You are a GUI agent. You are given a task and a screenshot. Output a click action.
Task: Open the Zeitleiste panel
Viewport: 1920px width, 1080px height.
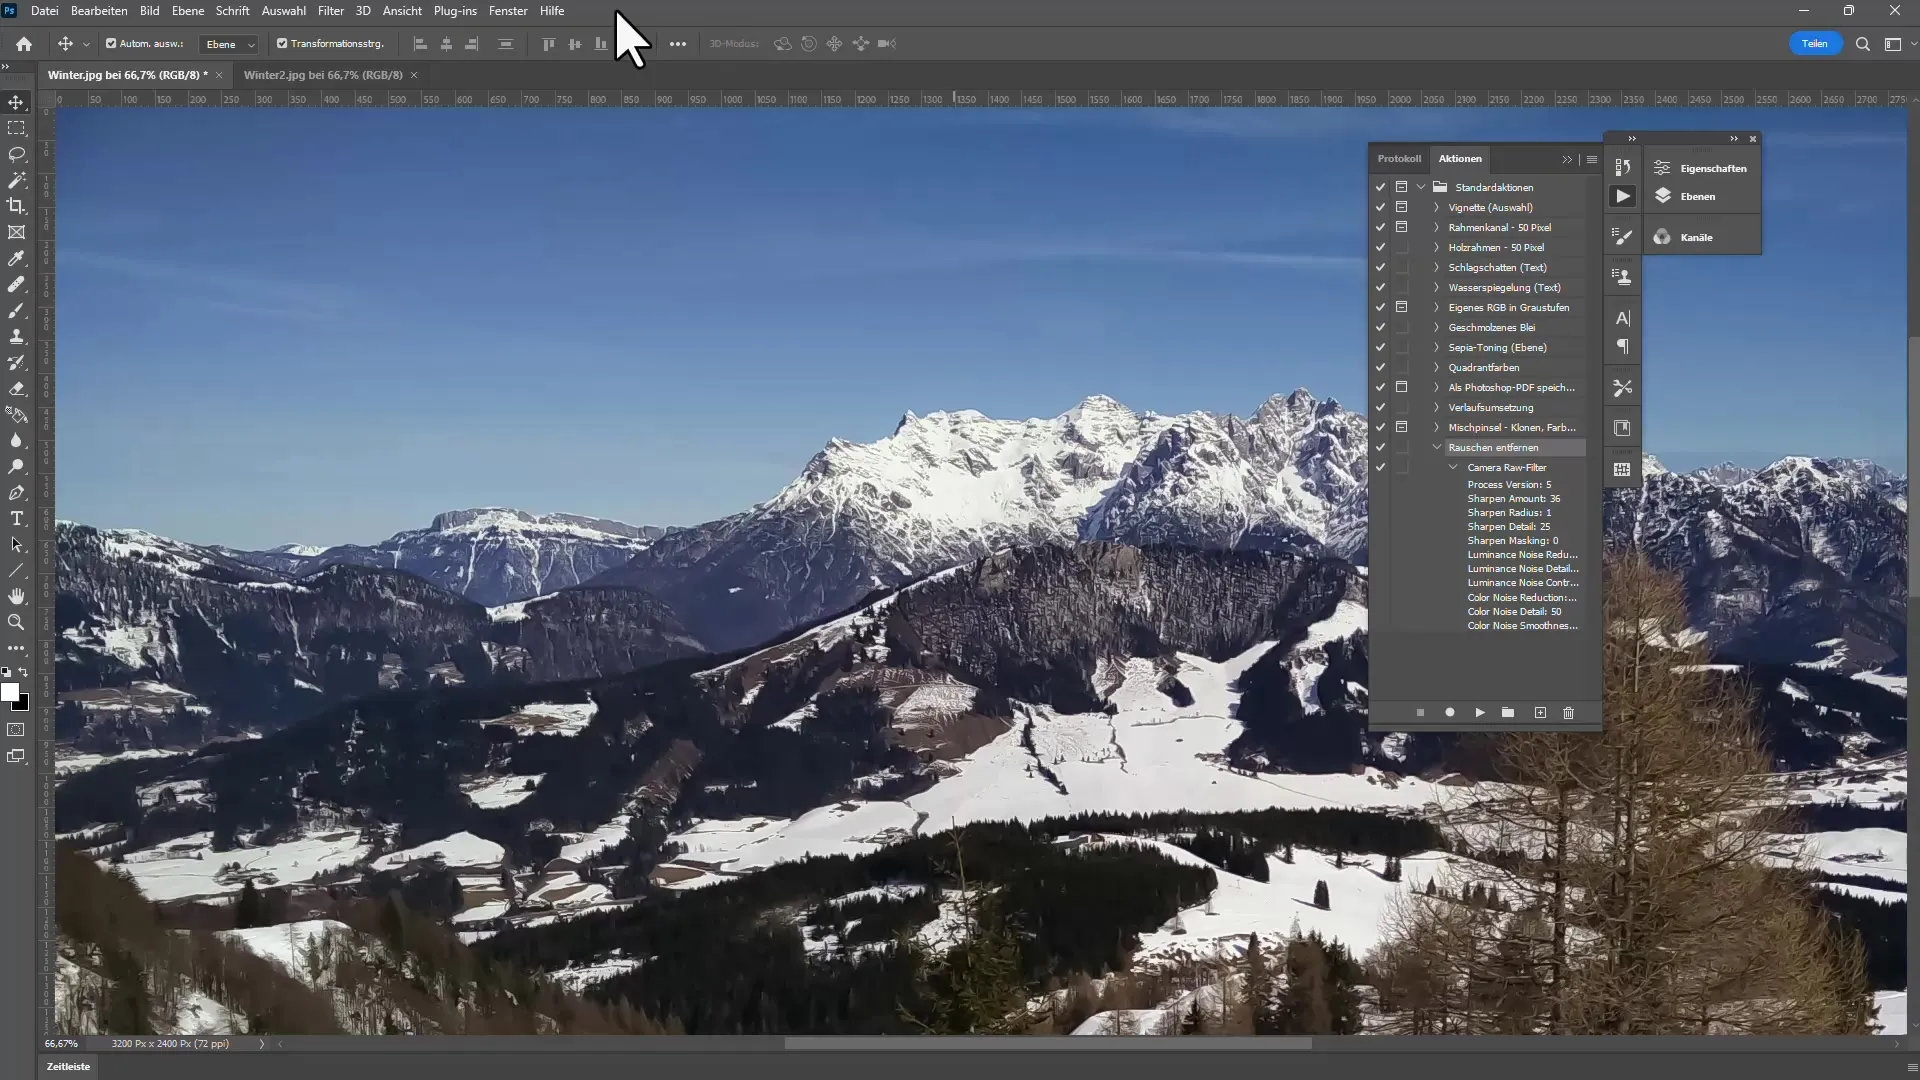[68, 1067]
